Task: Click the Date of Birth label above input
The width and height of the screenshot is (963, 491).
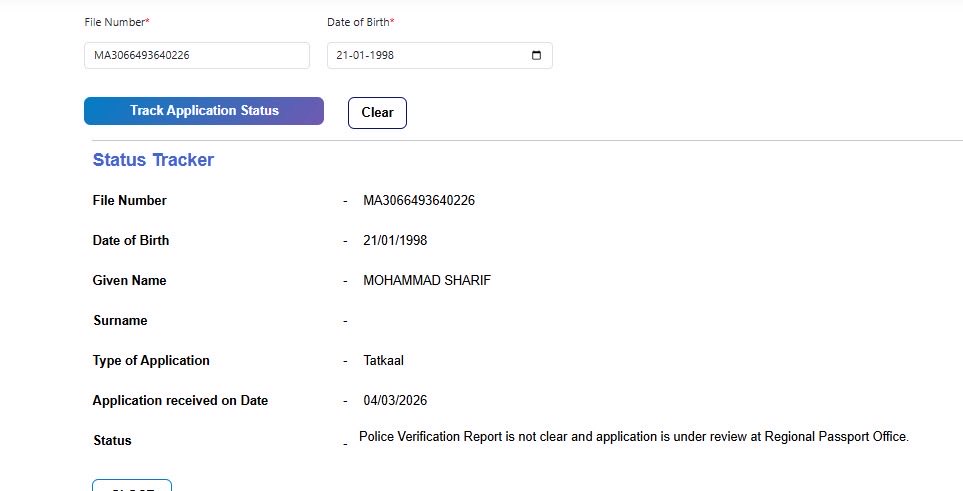Action: pyautogui.click(x=361, y=22)
